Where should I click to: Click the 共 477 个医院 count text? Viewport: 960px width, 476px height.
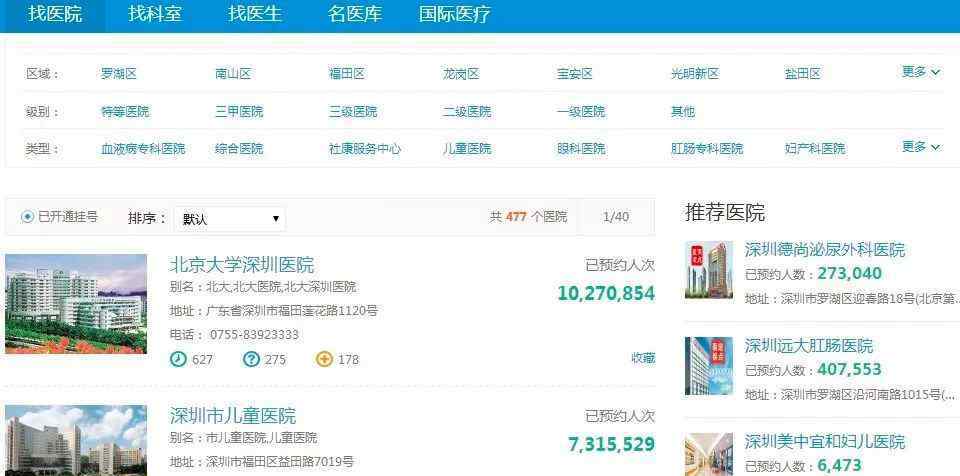coord(528,217)
